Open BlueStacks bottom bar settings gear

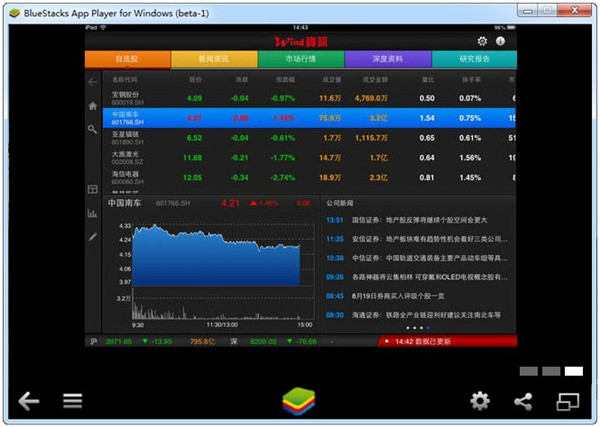tap(480, 401)
